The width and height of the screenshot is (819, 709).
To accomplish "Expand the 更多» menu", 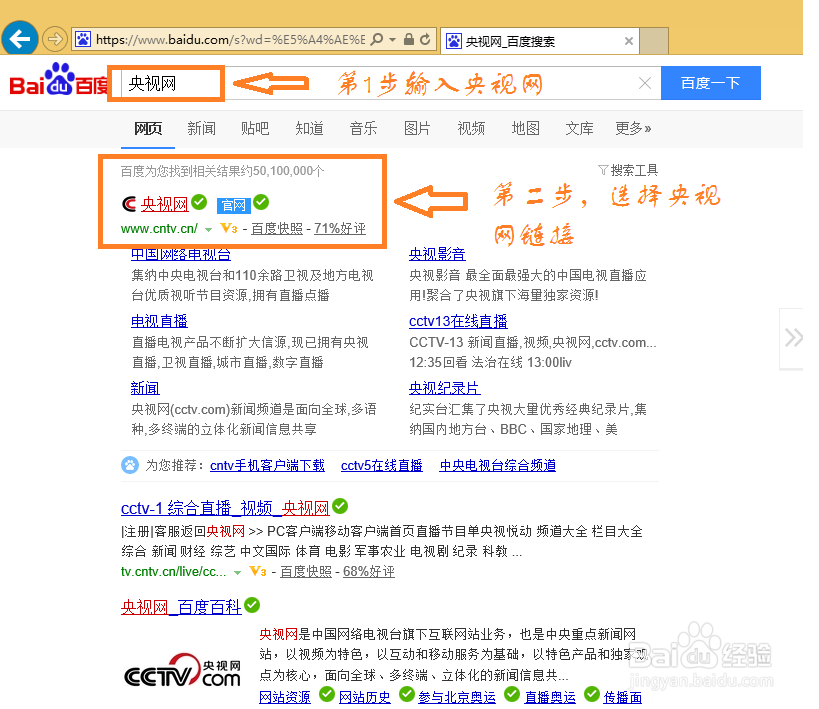I will [x=633, y=129].
